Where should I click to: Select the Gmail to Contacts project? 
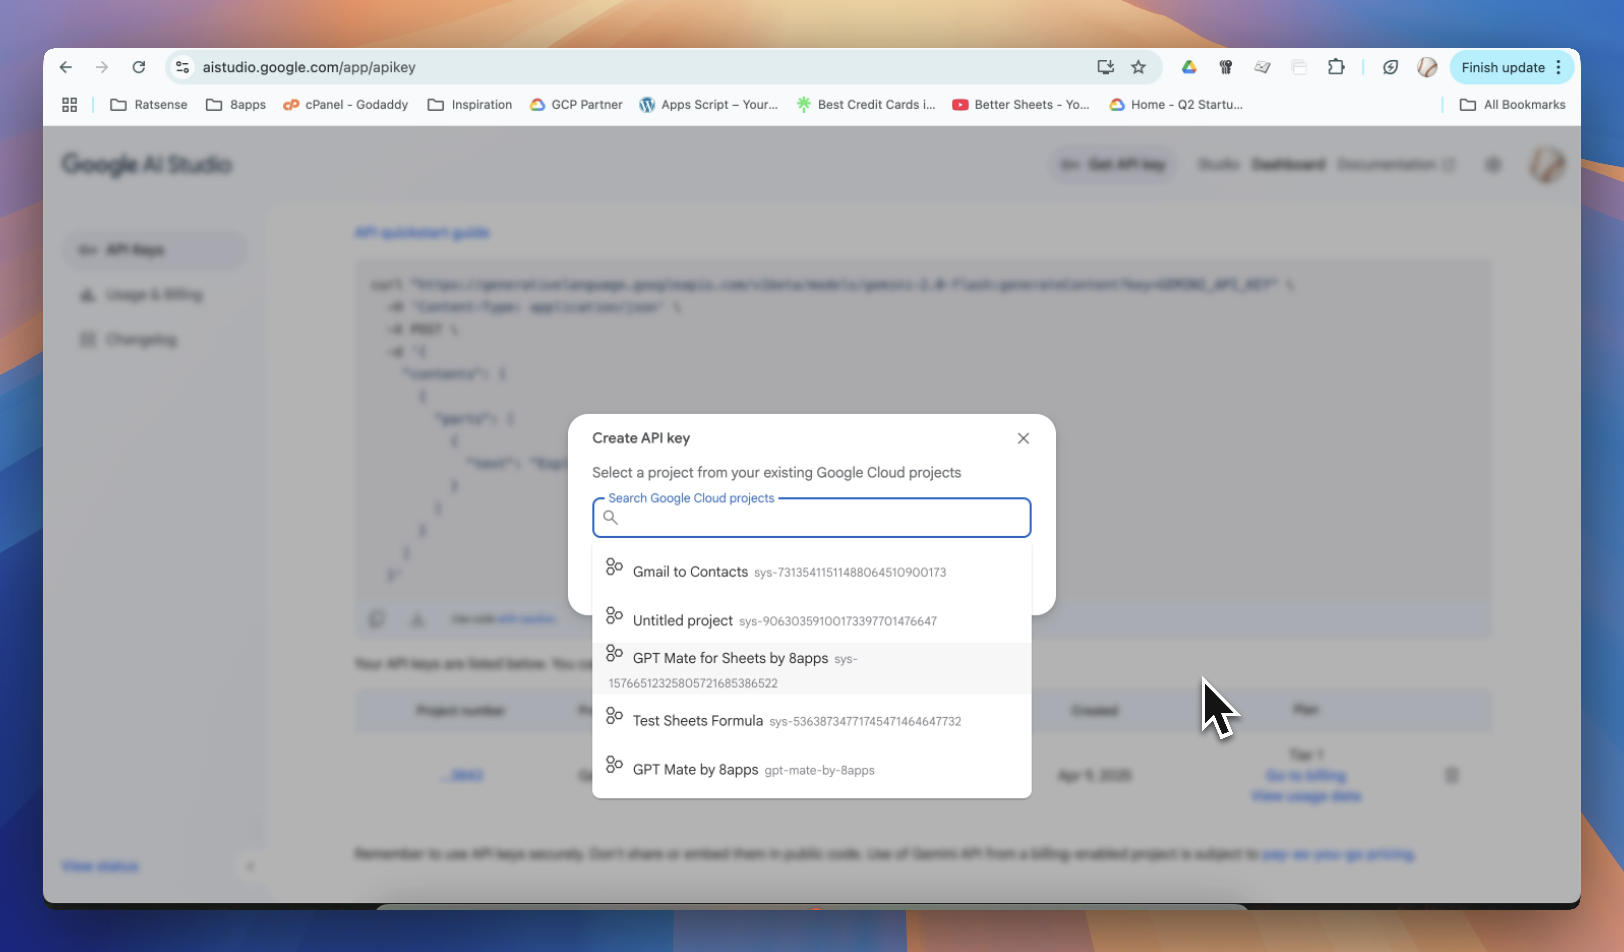point(690,572)
